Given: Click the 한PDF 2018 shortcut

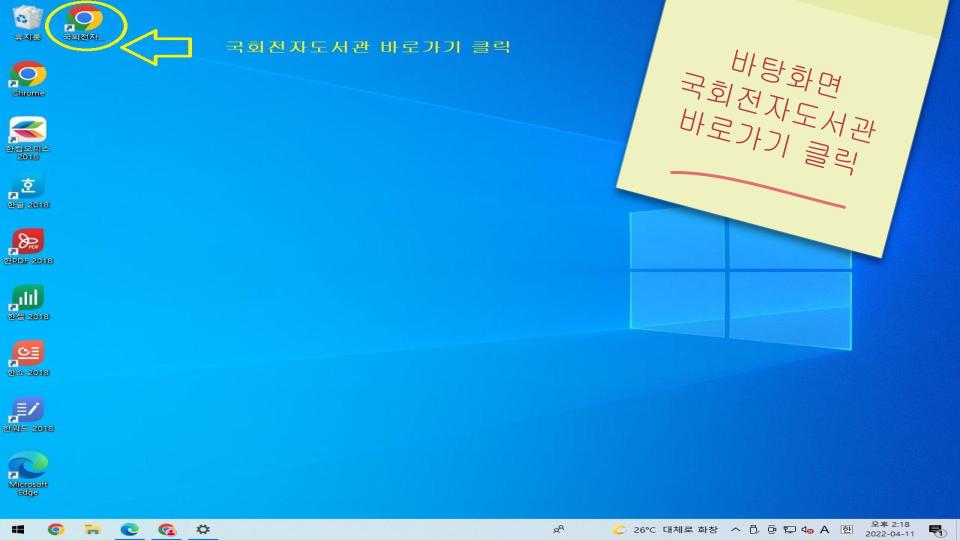Looking at the screenshot, I should click(x=28, y=246).
